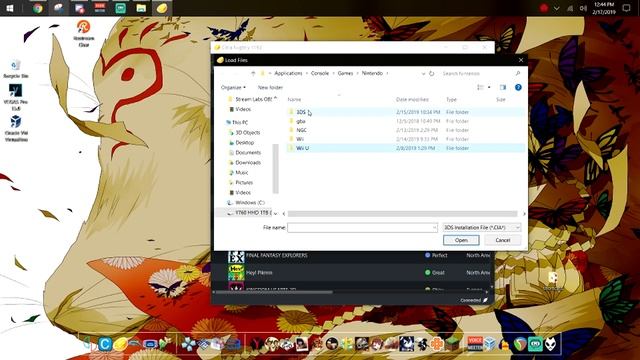This screenshot has width=640, height=360.
Task: Click the Connected status icon in Citra
Action: [485, 300]
